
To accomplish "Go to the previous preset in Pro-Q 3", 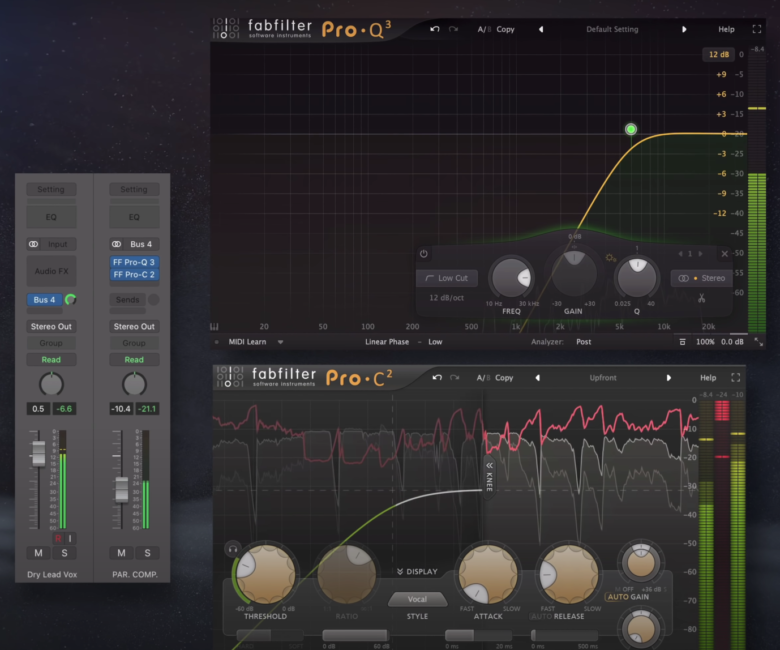I will click(541, 29).
